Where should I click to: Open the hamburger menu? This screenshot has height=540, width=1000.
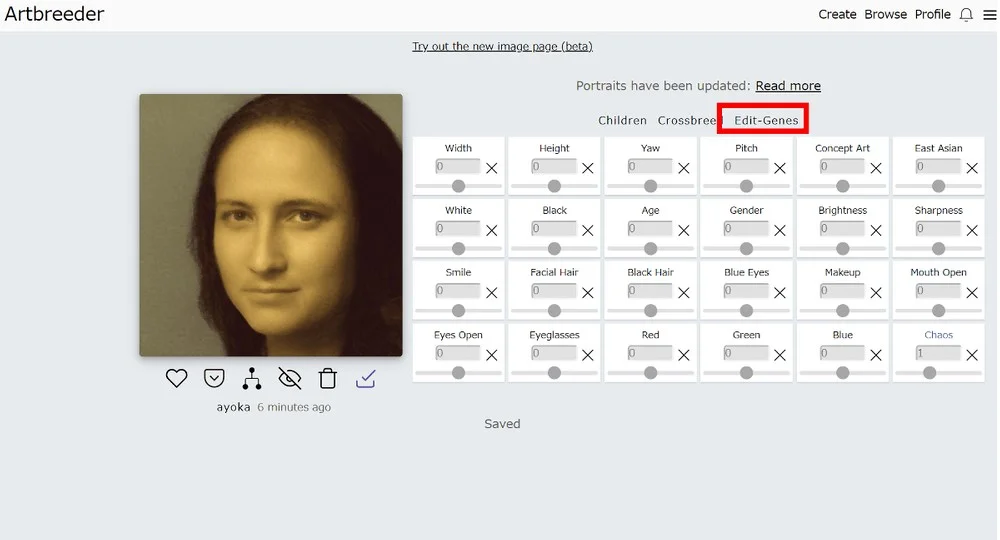(x=989, y=15)
